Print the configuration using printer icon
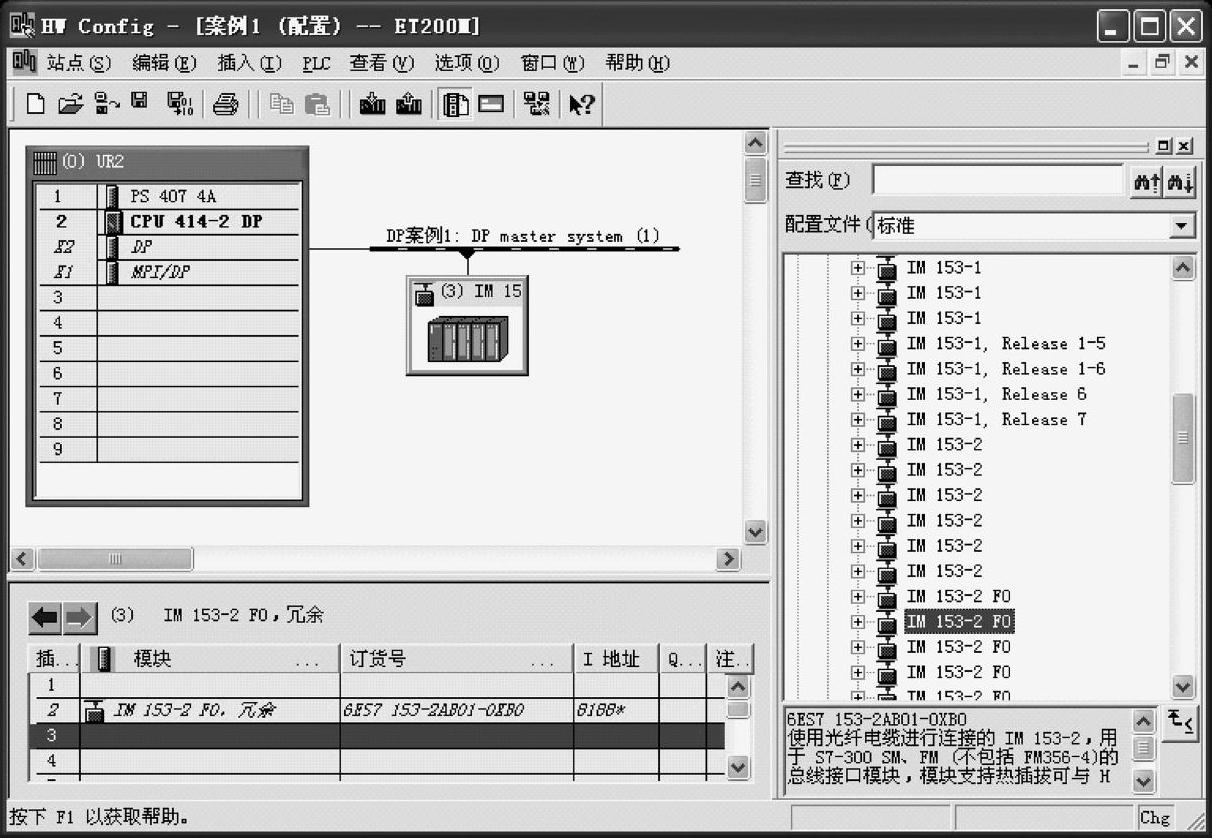 pyautogui.click(x=226, y=104)
